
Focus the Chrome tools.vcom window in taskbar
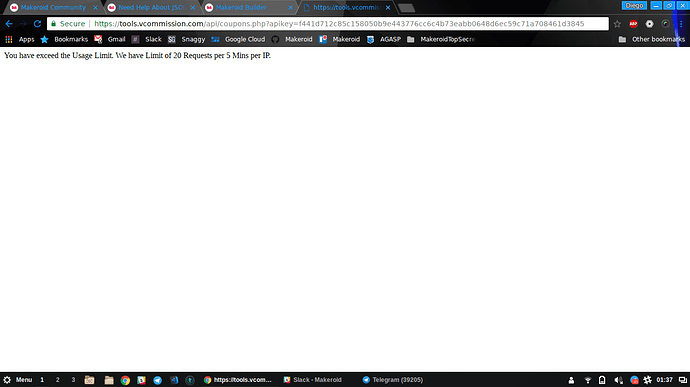(238, 380)
